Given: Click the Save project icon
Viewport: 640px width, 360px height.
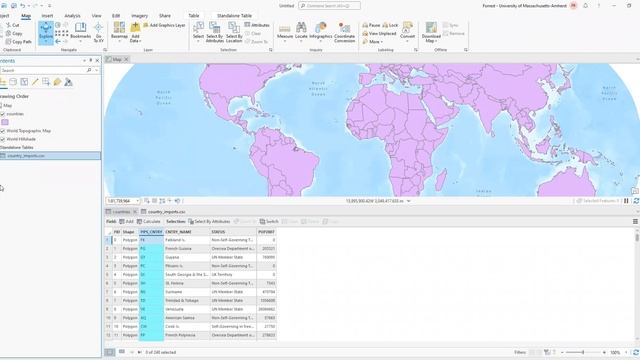Looking at the screenshot, I should click(x=13, y=6).
